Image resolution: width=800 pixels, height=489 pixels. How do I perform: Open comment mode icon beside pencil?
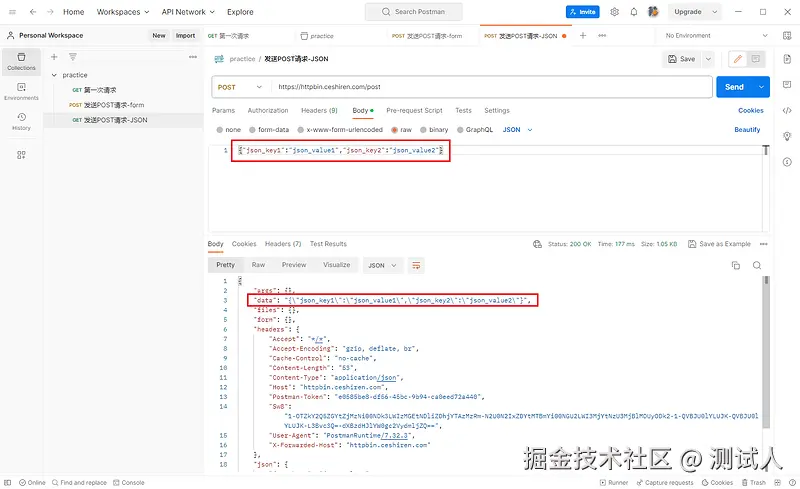click(756, 59)
